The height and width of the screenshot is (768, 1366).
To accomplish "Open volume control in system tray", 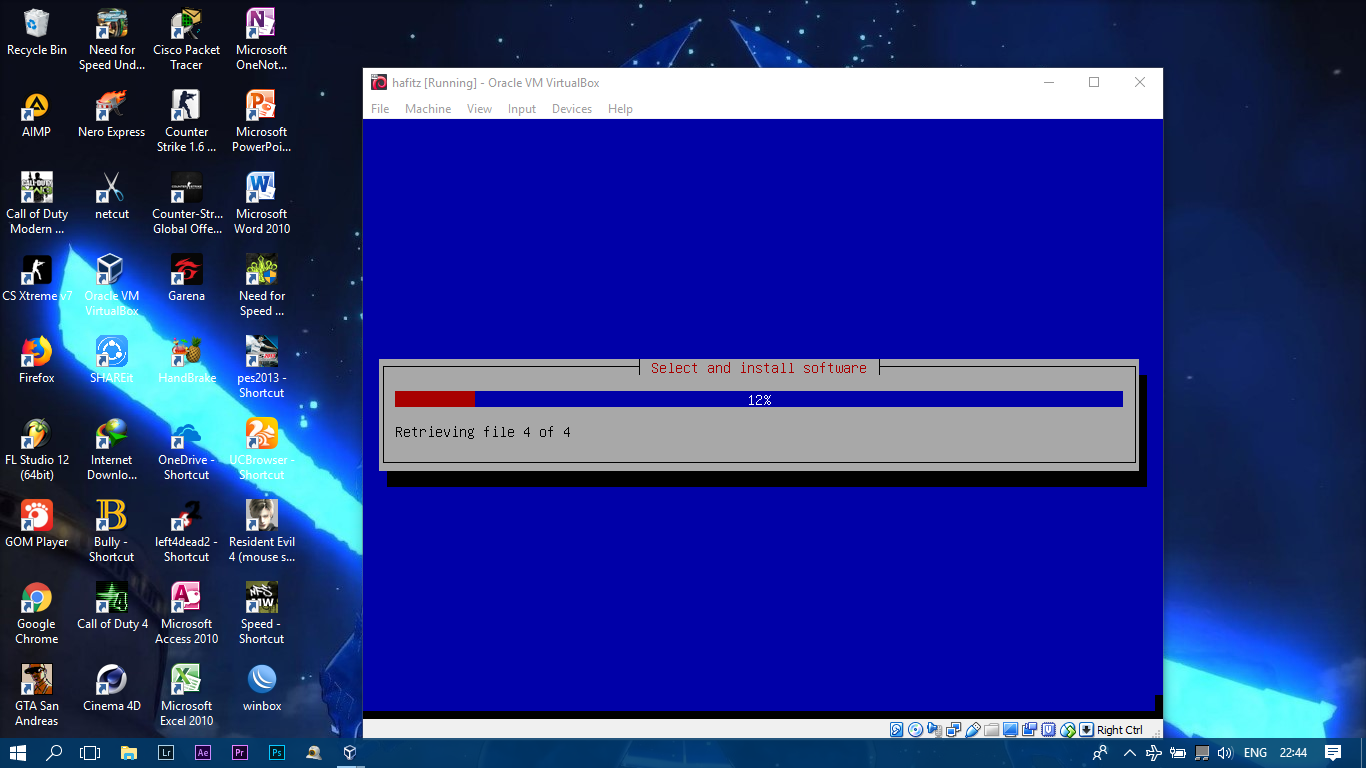I will [1226, 753].
